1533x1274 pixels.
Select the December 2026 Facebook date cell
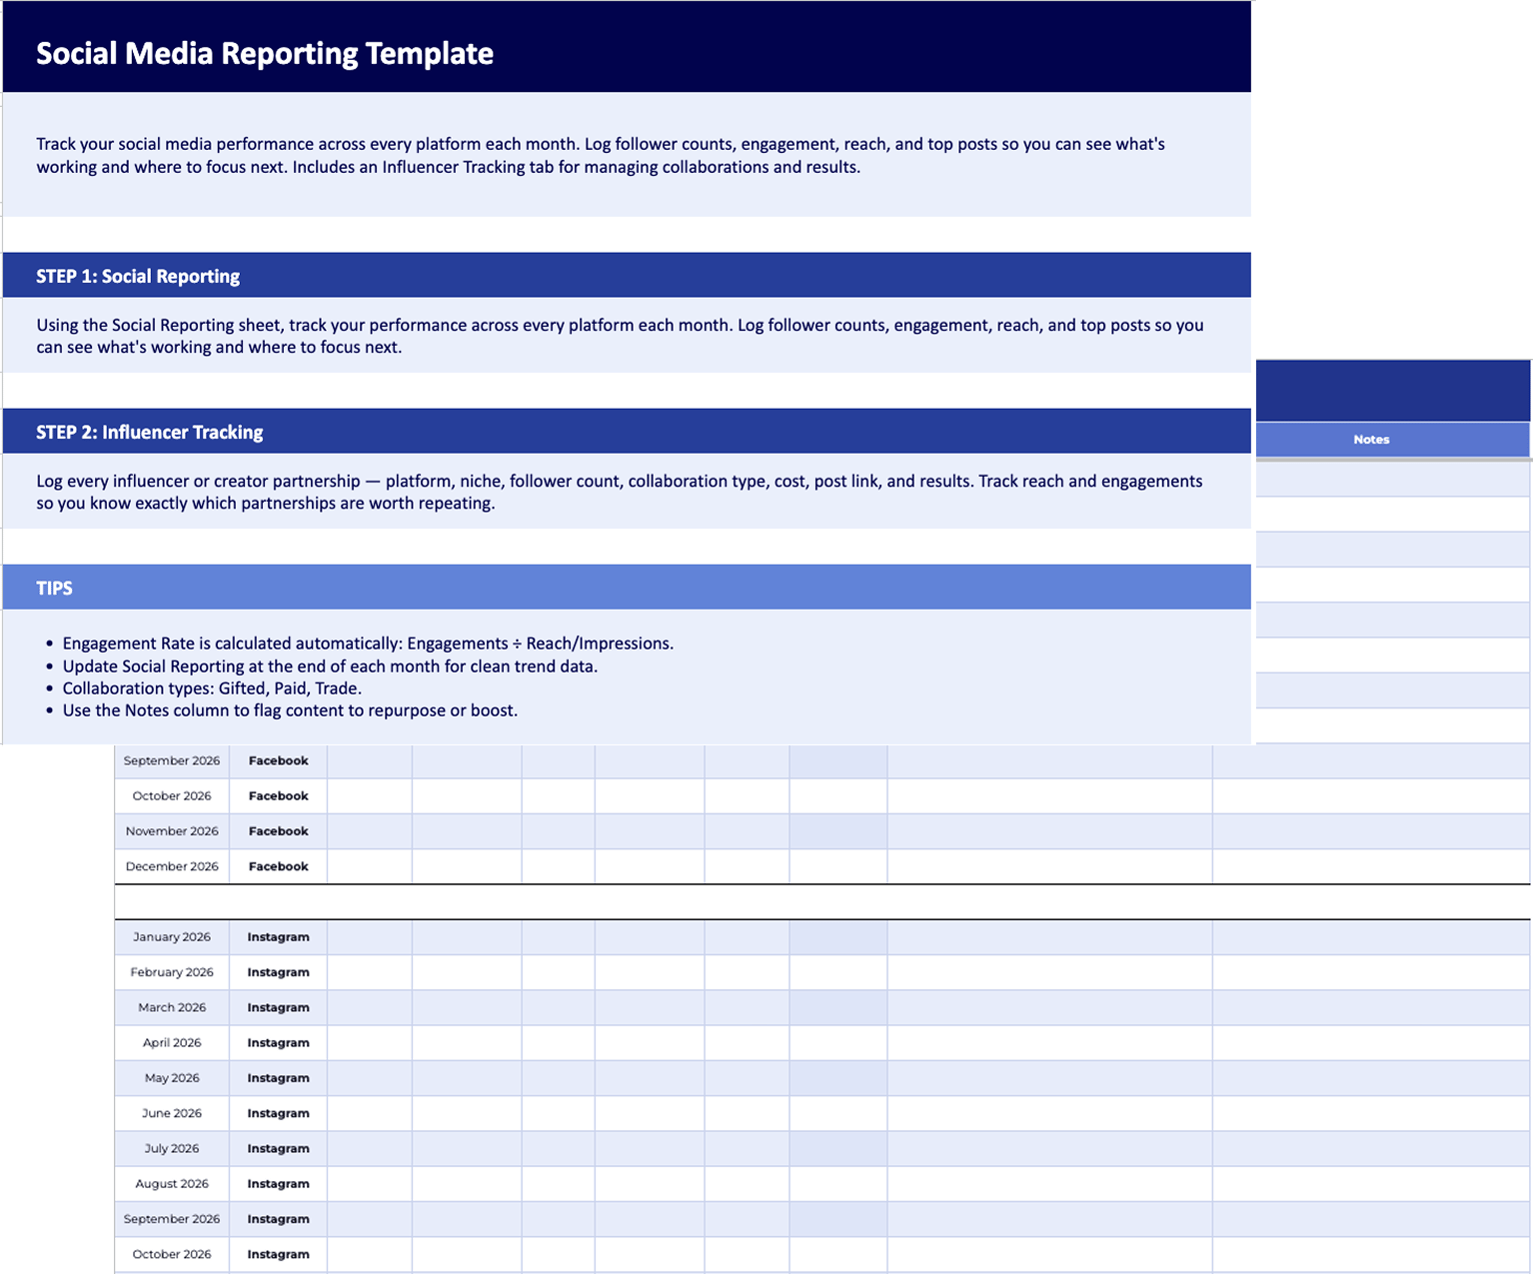point(172,866)
